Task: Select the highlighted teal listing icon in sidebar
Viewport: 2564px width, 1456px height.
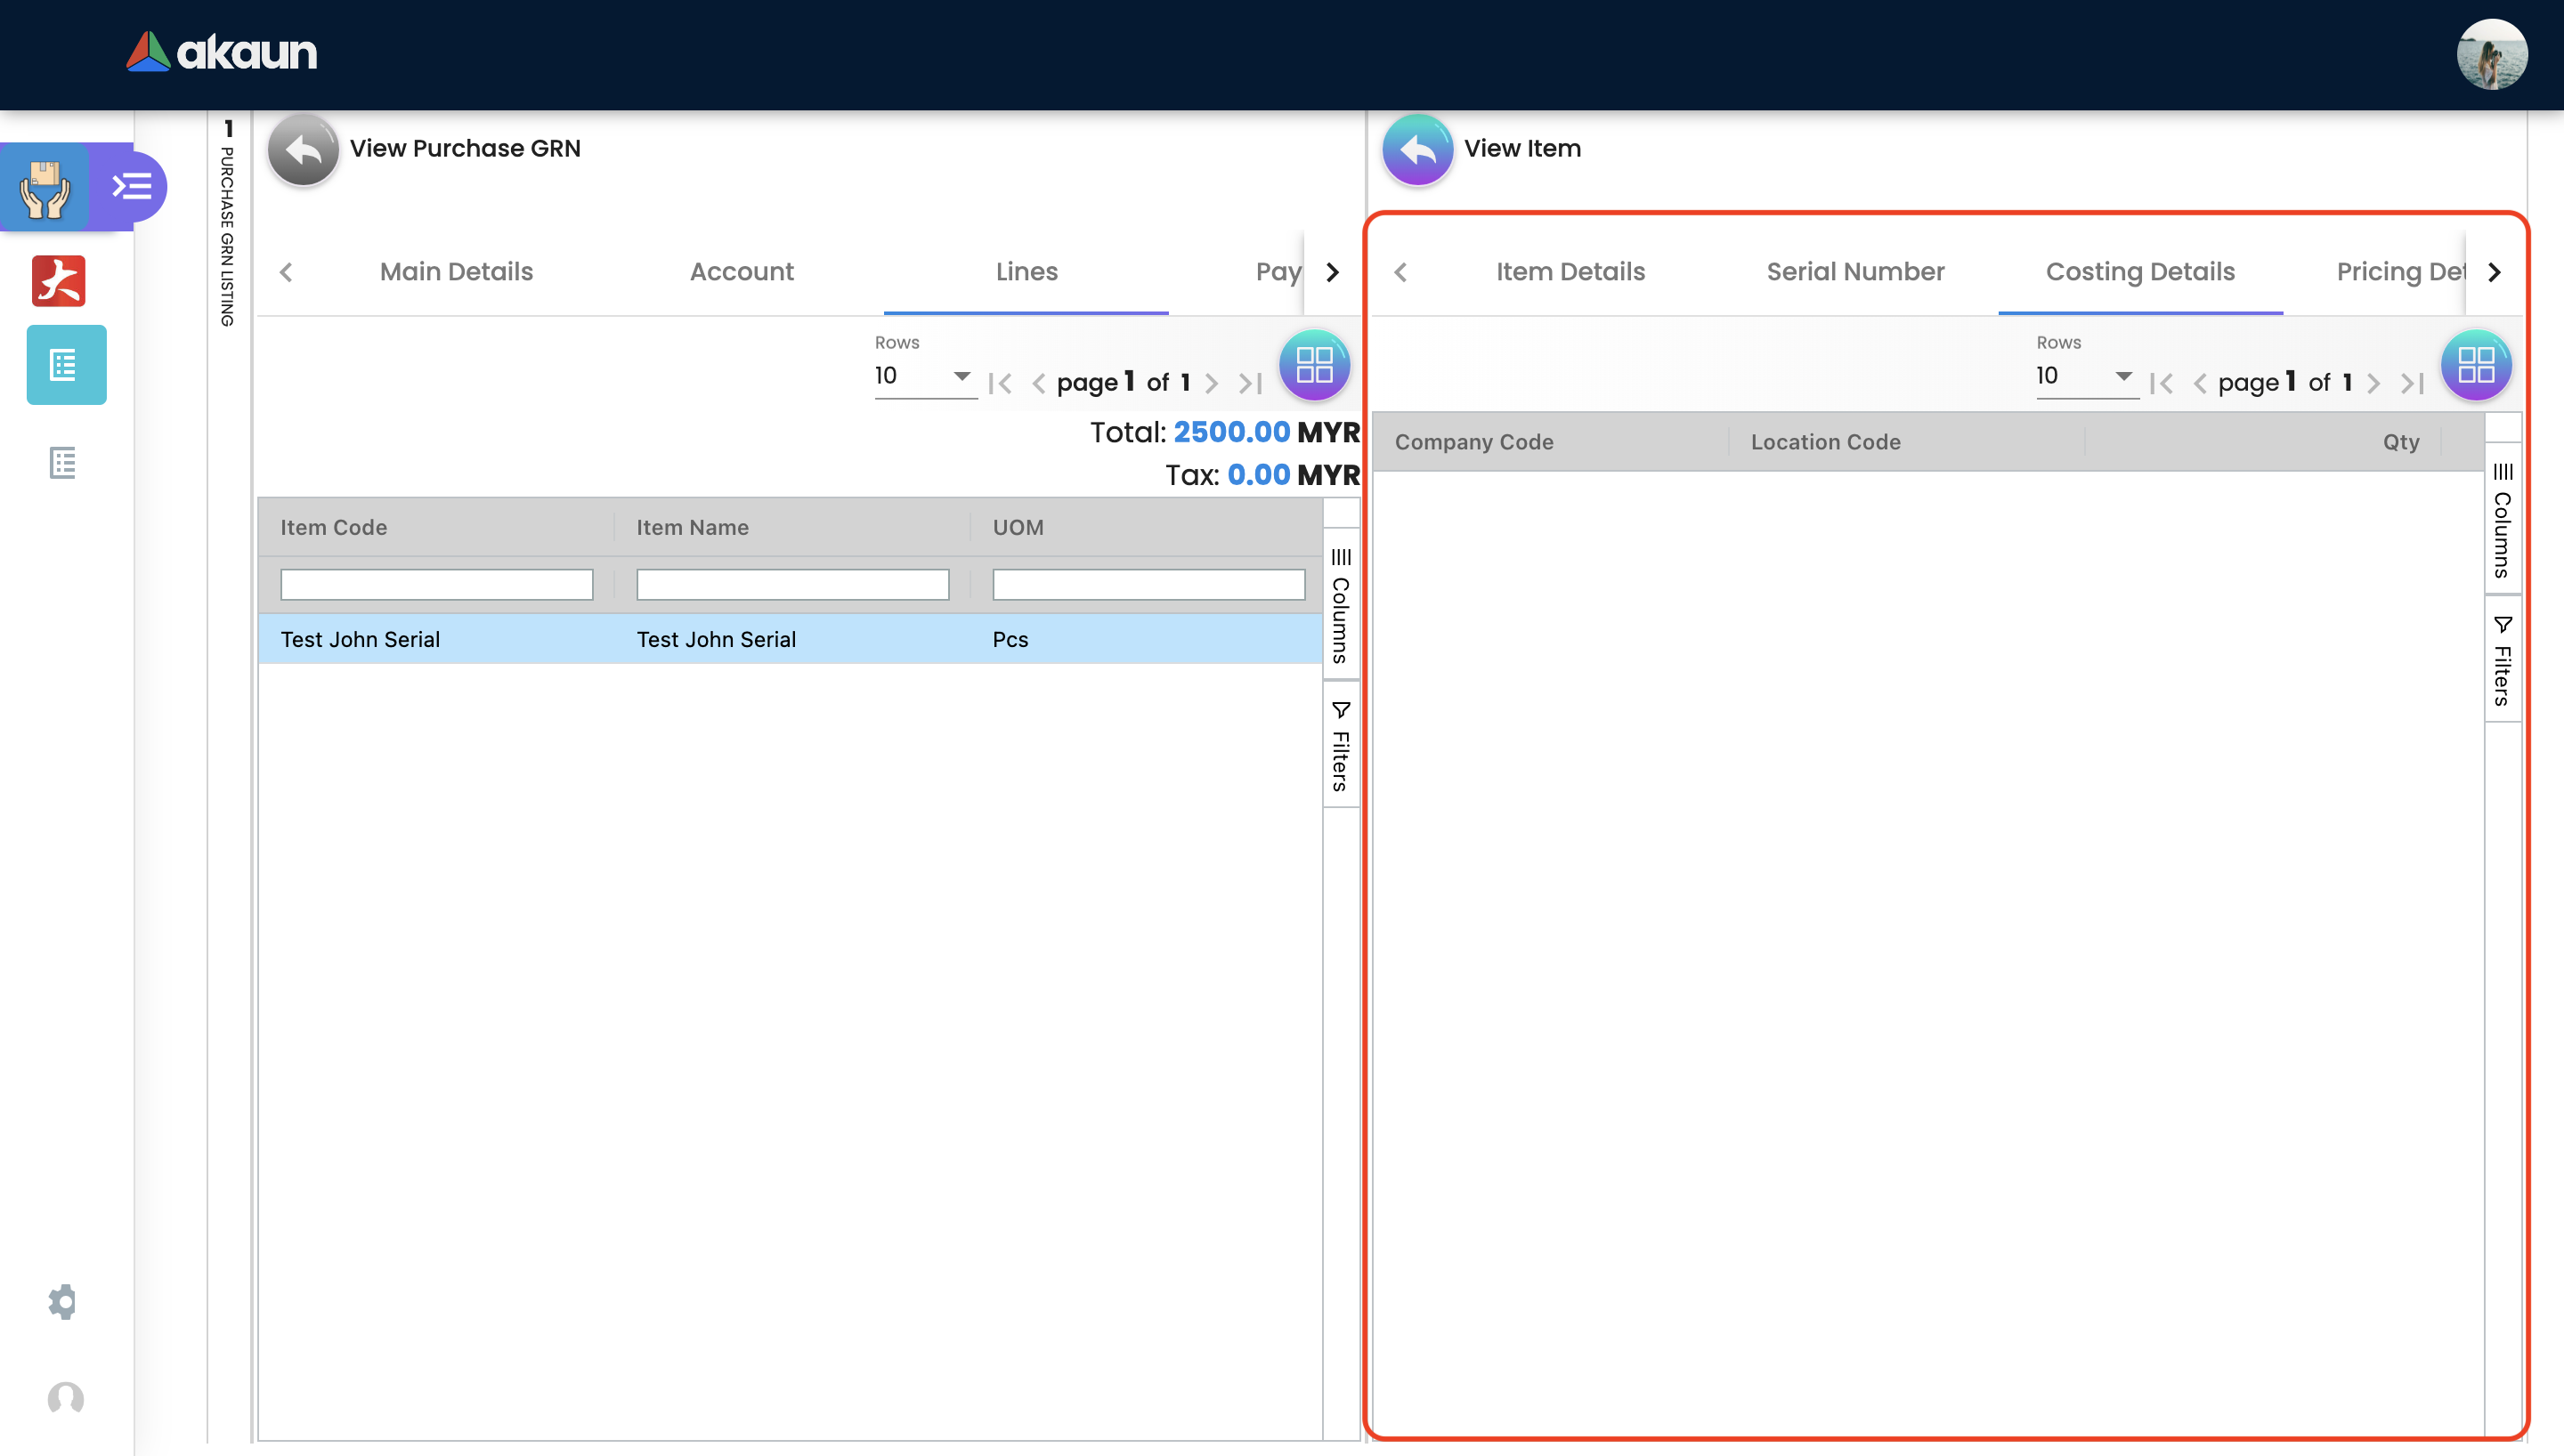Action: [66, 365]
